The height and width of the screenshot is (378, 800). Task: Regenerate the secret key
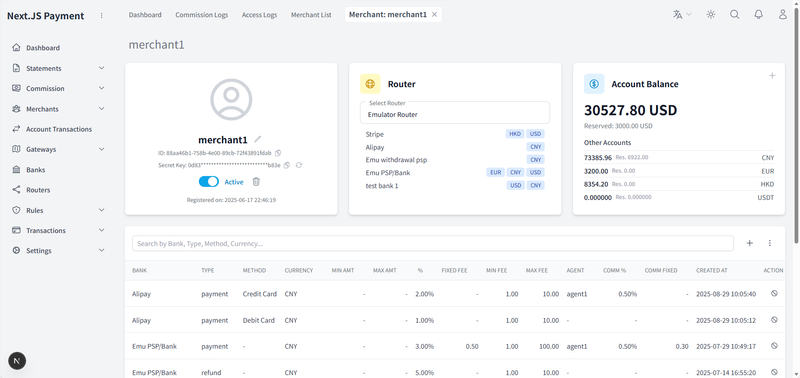pyautogui.click(x=299, y=165)
